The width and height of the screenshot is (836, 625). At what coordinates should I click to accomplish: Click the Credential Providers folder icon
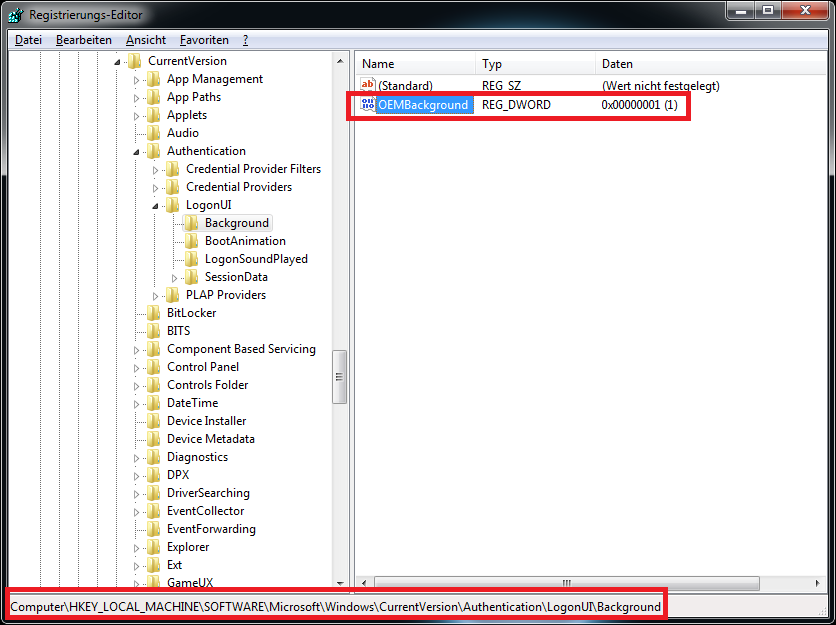pyautogui.click(x=172, y=187)
